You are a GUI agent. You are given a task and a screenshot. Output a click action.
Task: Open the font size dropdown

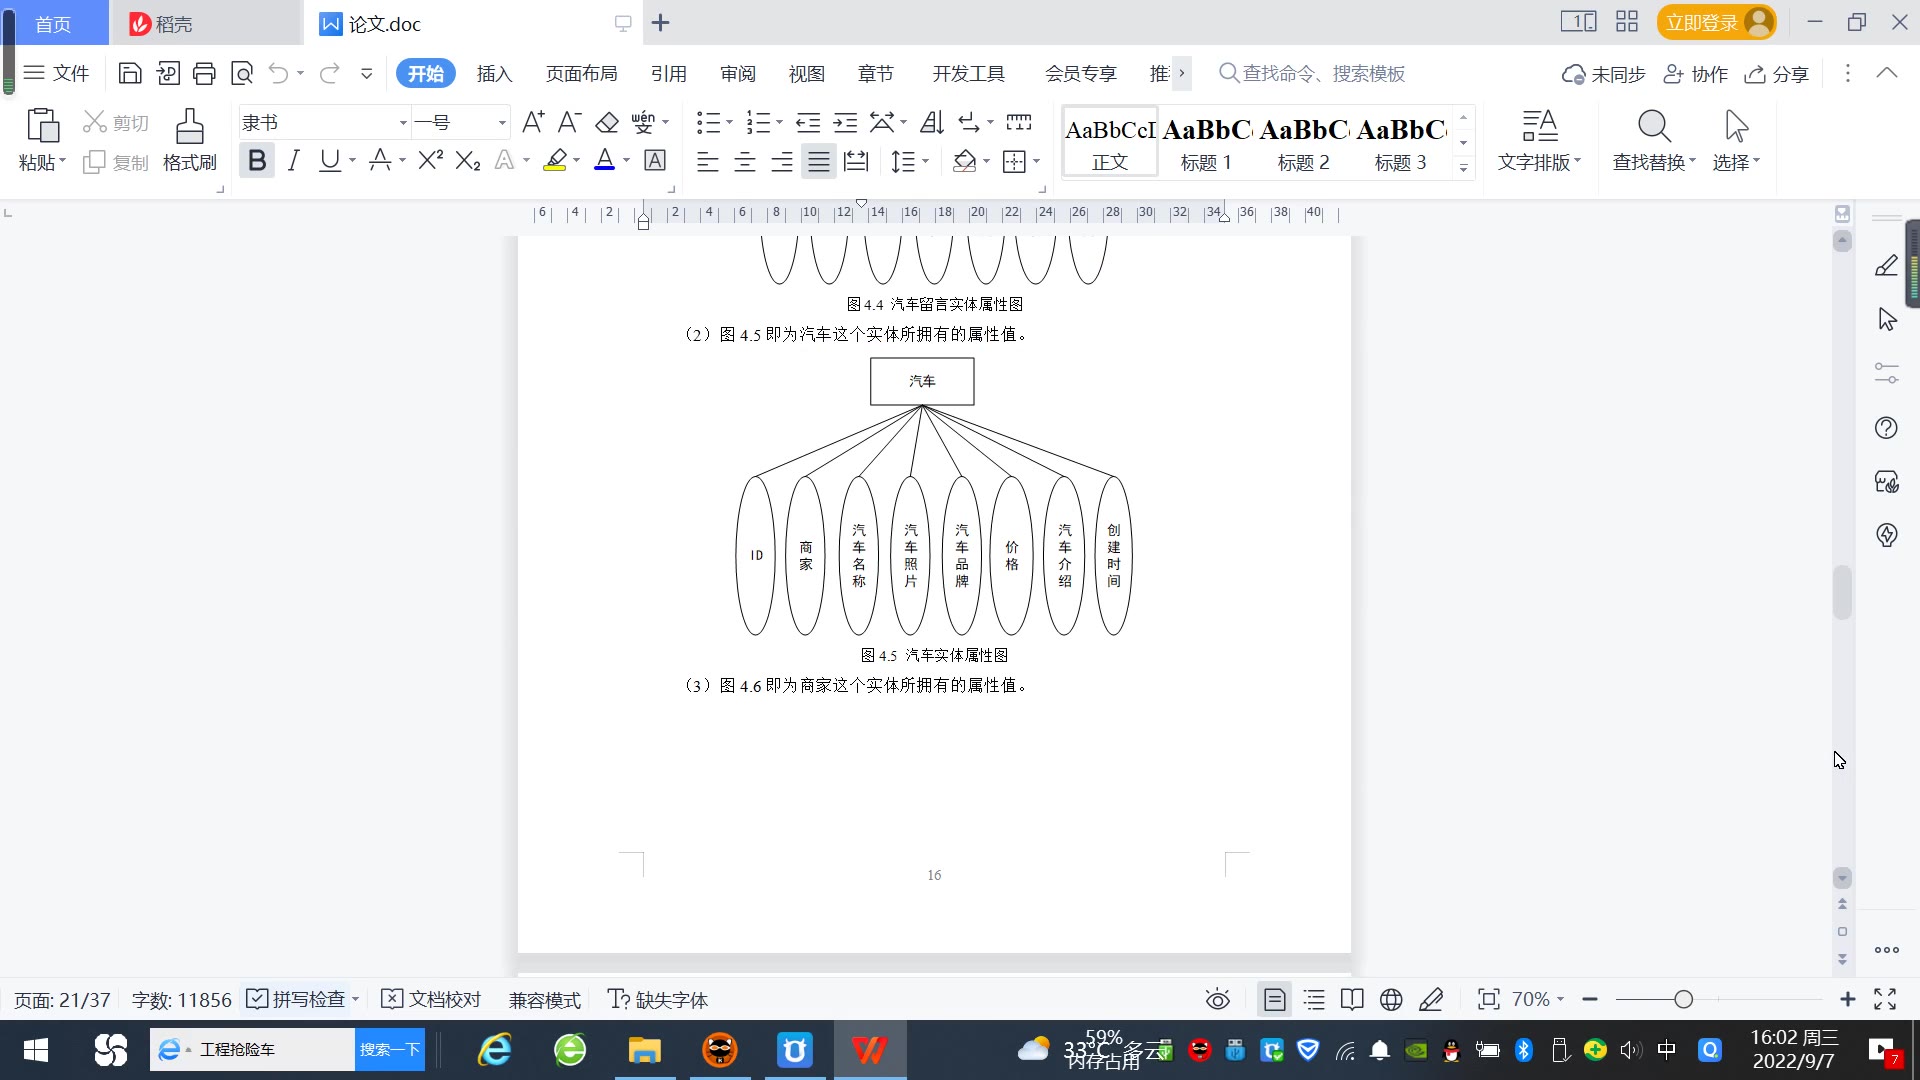click(x=502, y=123)
